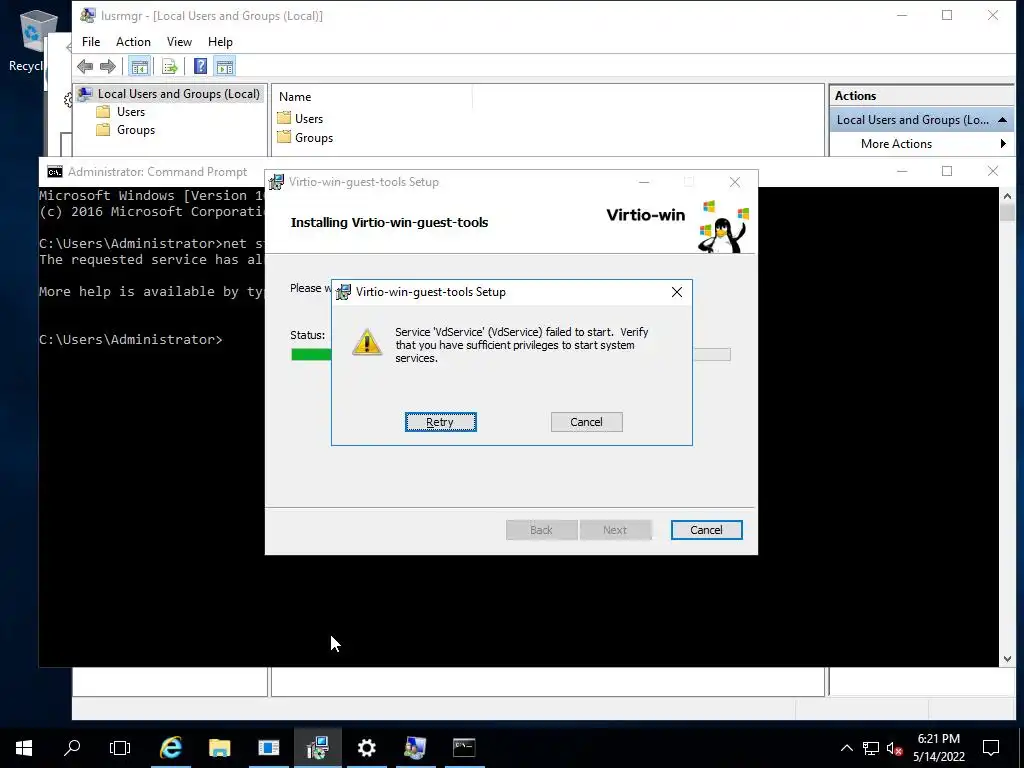Click the Export List toolbar icon

pyautogui.click(x=170, y=66)
